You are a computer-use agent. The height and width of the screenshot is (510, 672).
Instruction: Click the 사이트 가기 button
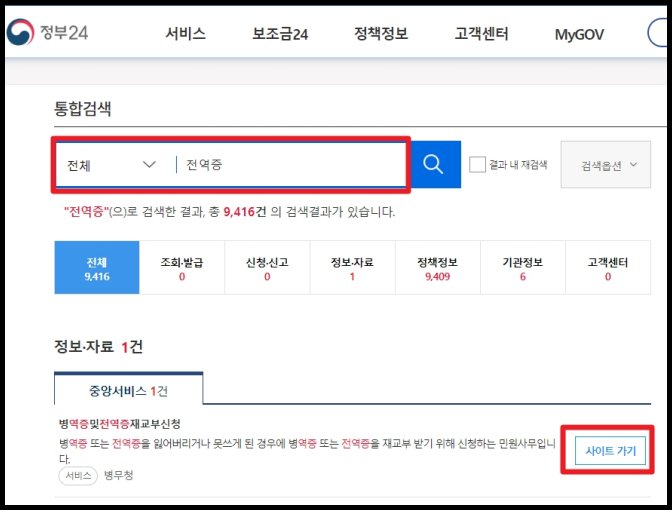click(x=610, y=450)
